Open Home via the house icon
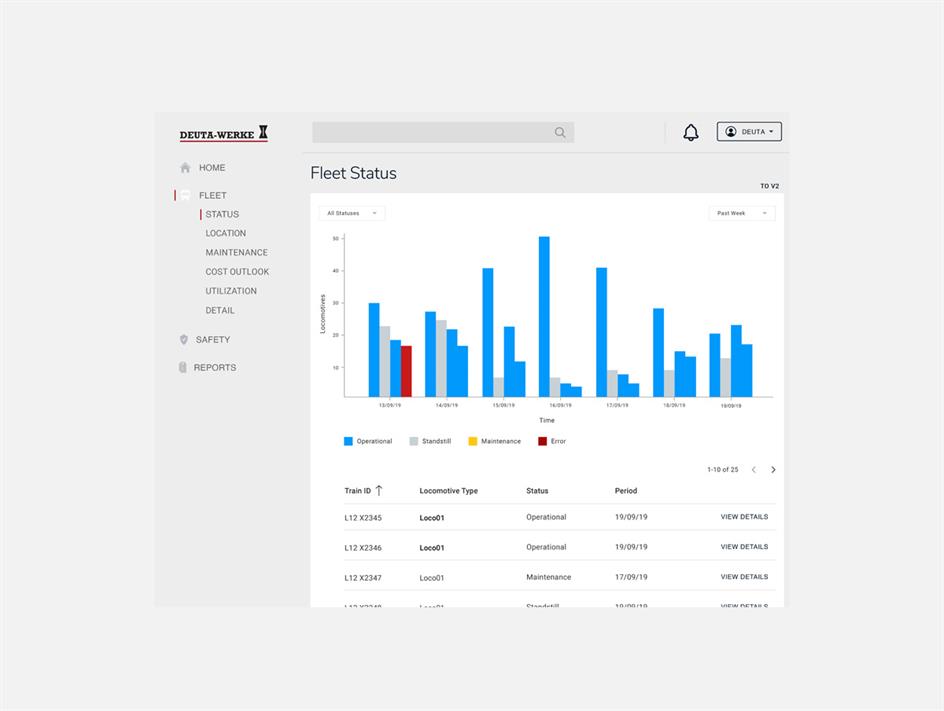Image resolution: width=944 pixels, height=711 pixels. (x=185, y=167)
